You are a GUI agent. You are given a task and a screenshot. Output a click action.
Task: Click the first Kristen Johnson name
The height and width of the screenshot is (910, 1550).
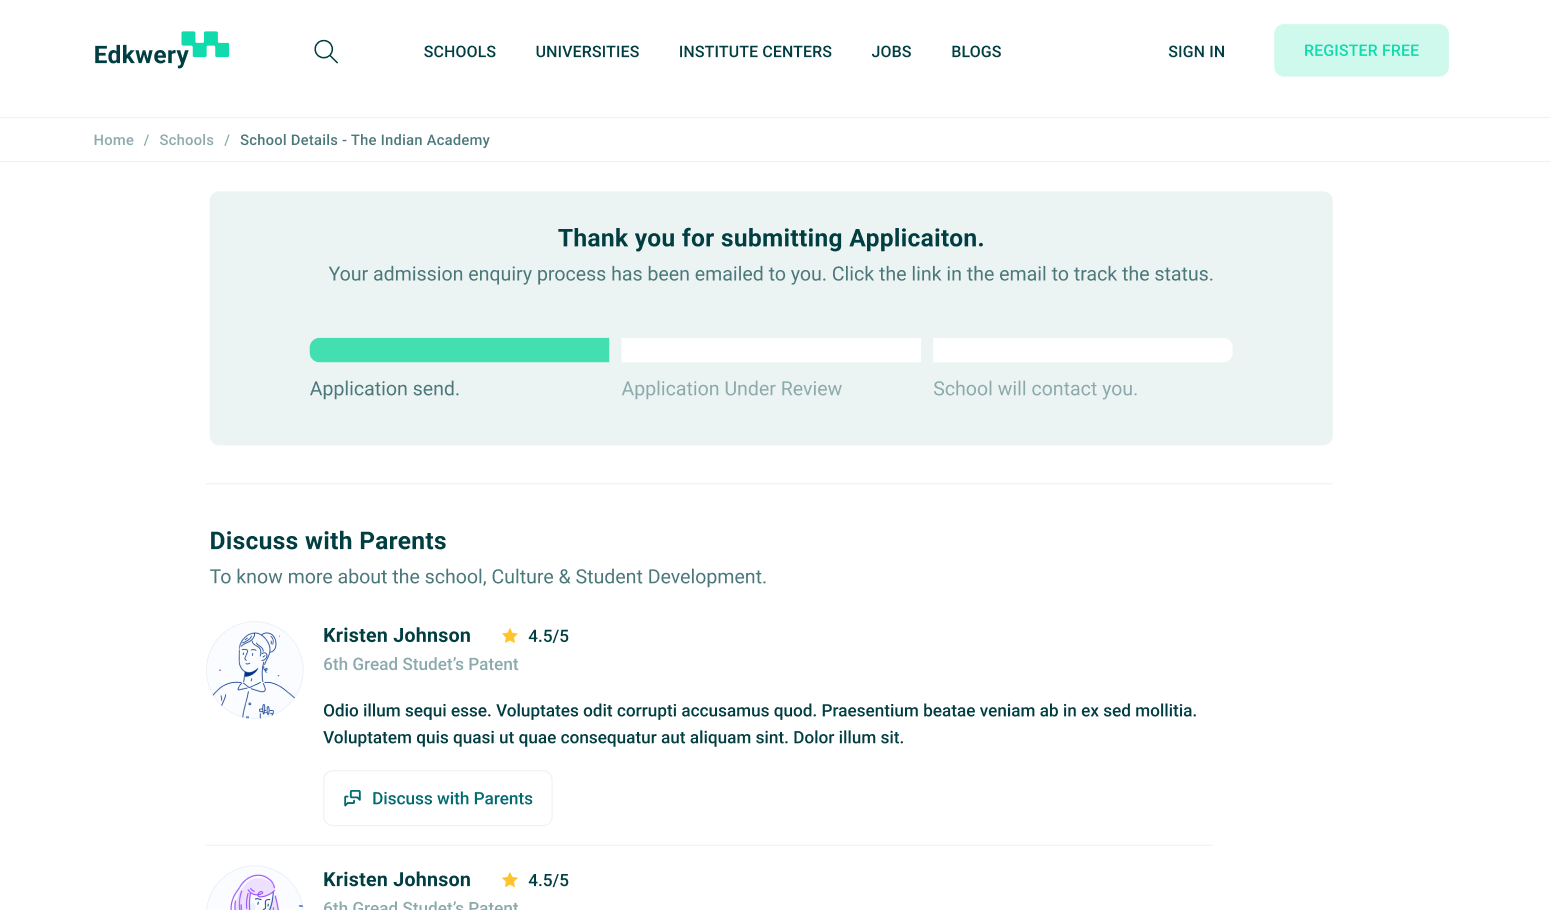(x=397, y=636)
